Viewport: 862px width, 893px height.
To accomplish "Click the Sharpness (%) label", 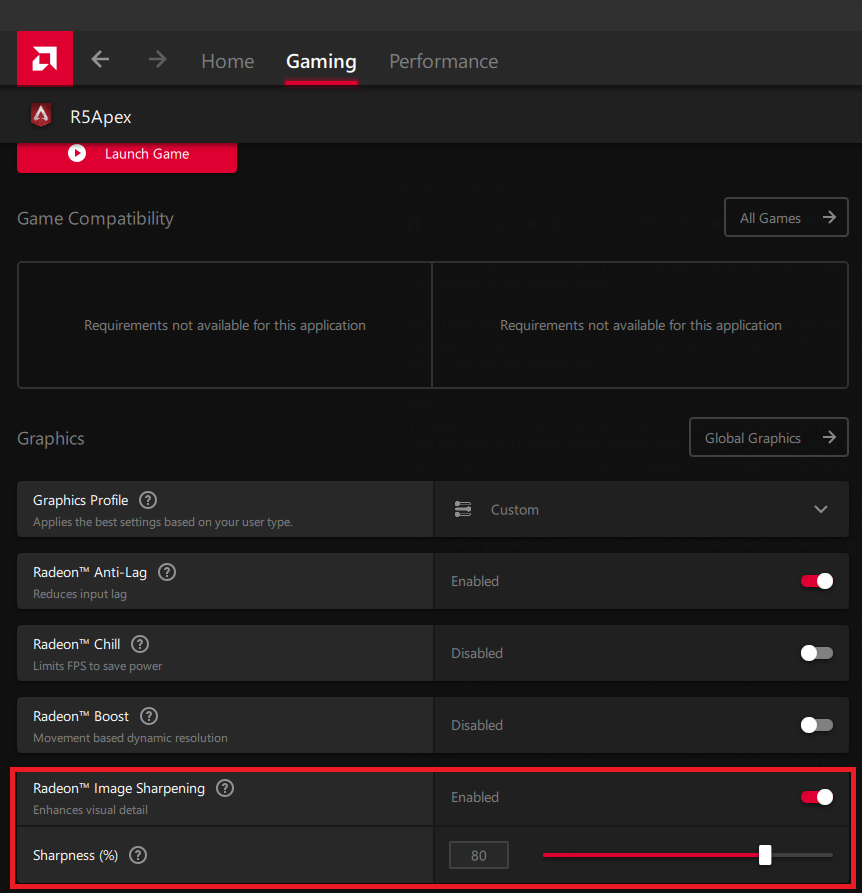I will pos(75,855).
